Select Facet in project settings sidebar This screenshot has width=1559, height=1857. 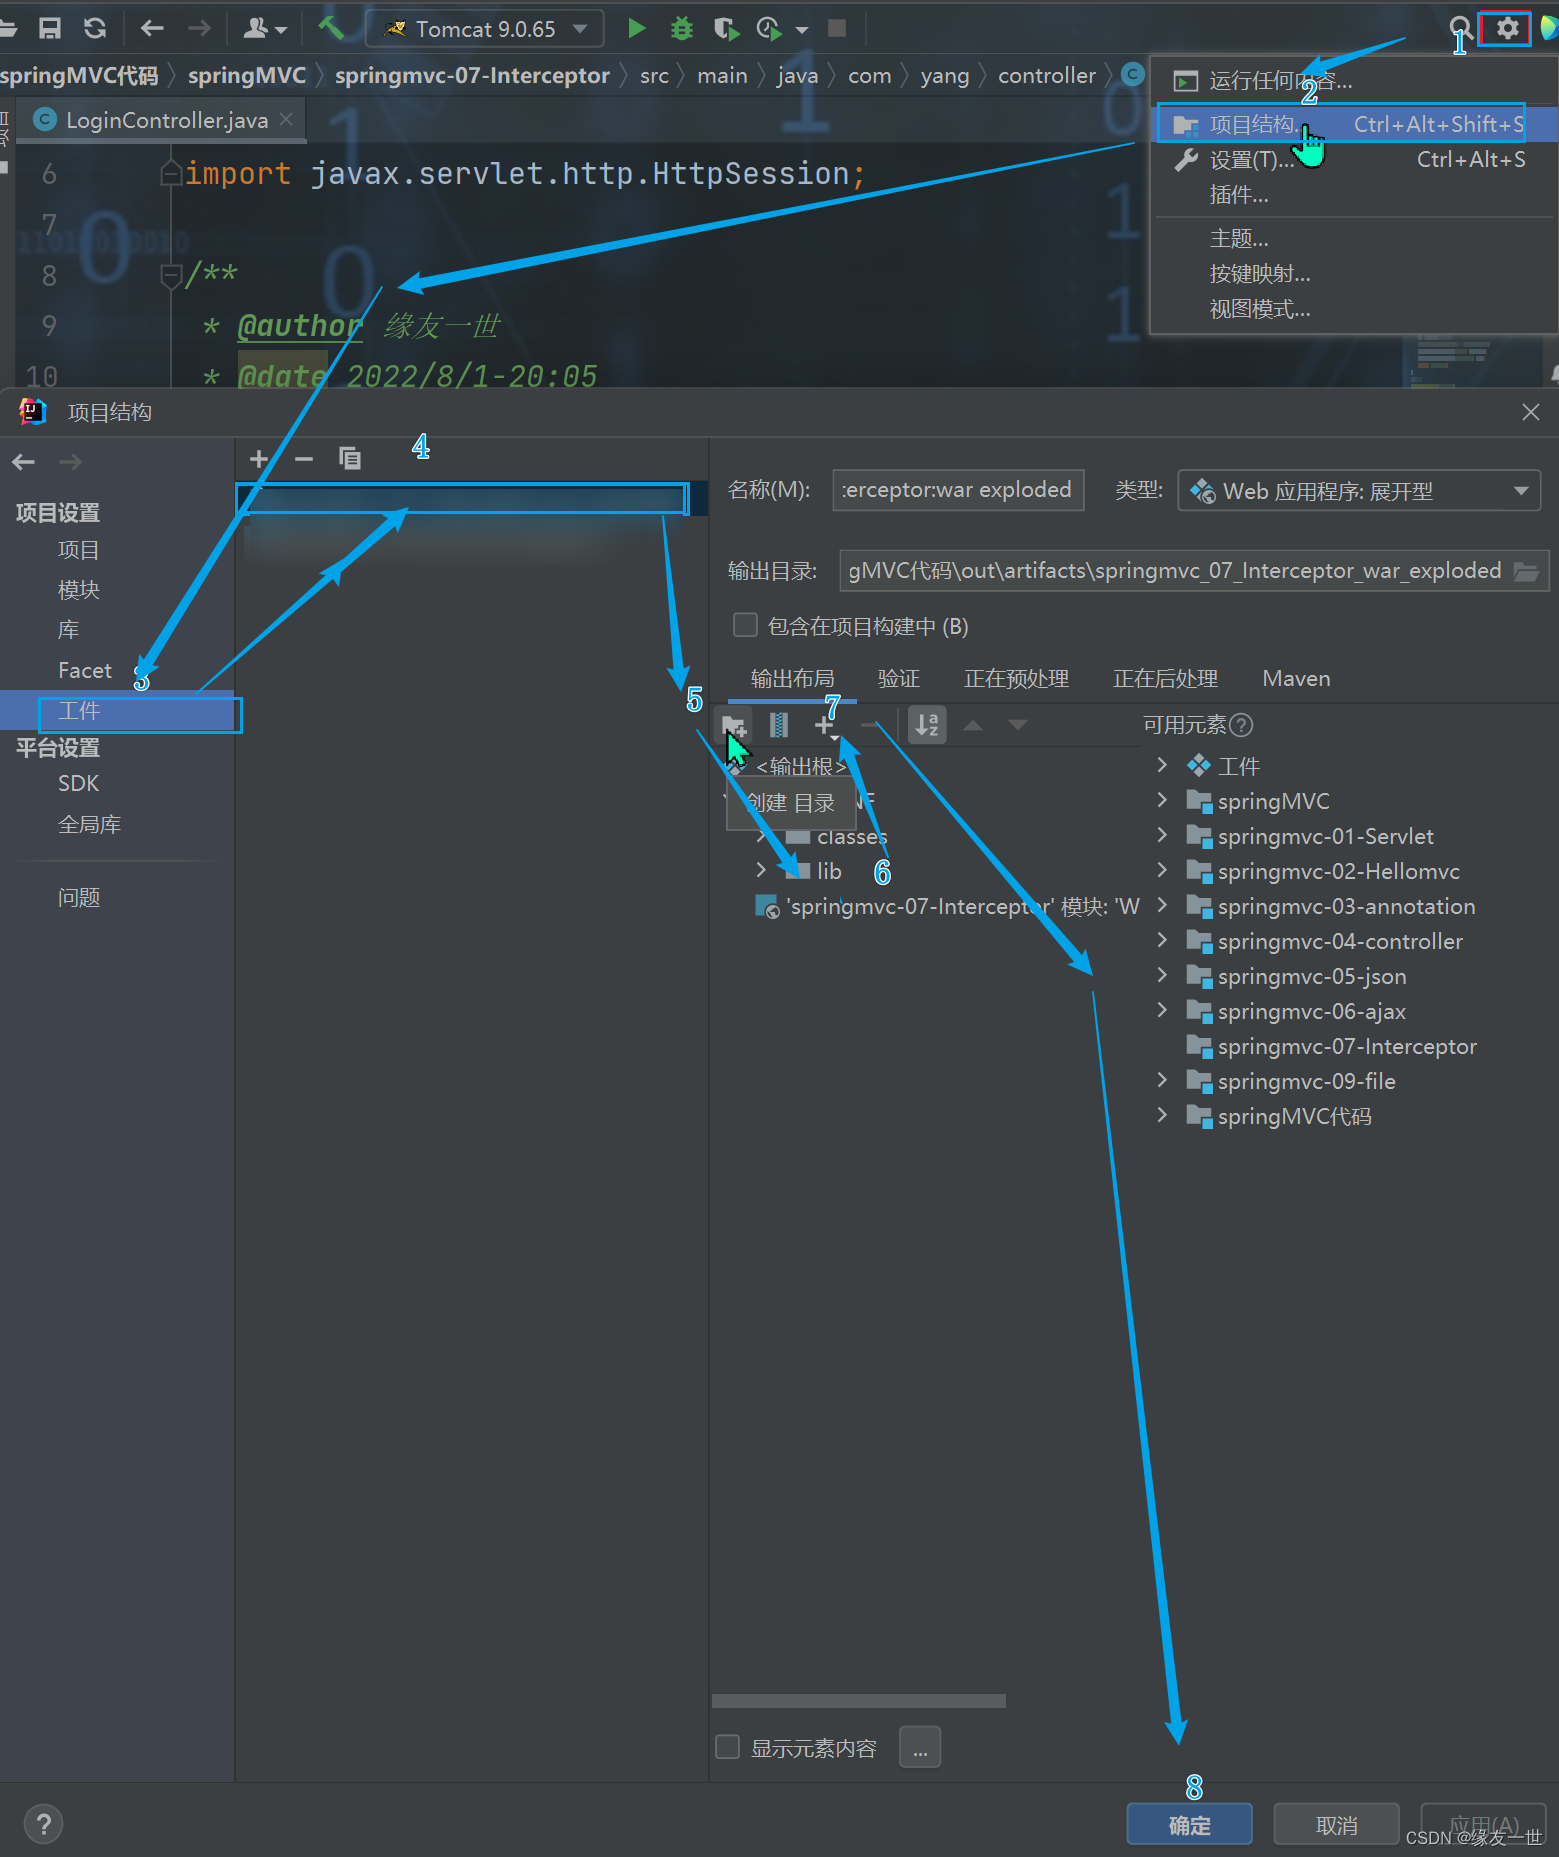point(117,670)
